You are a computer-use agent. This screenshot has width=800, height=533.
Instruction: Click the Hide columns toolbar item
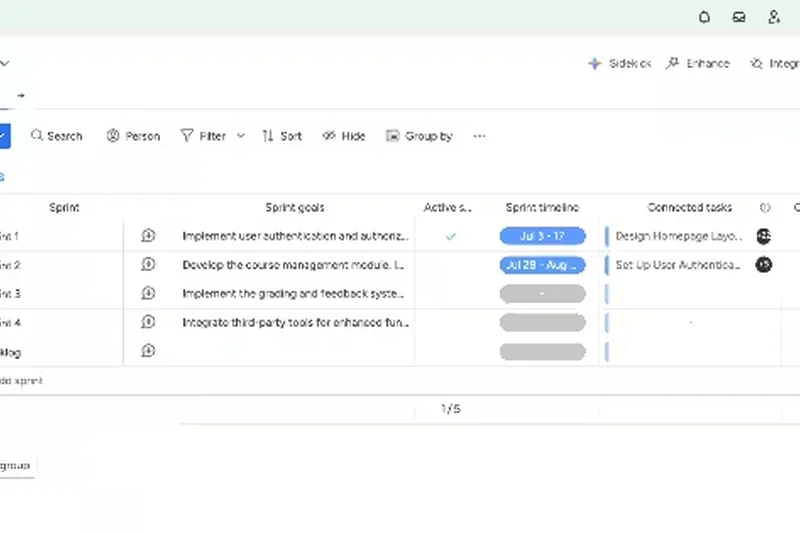344,136
